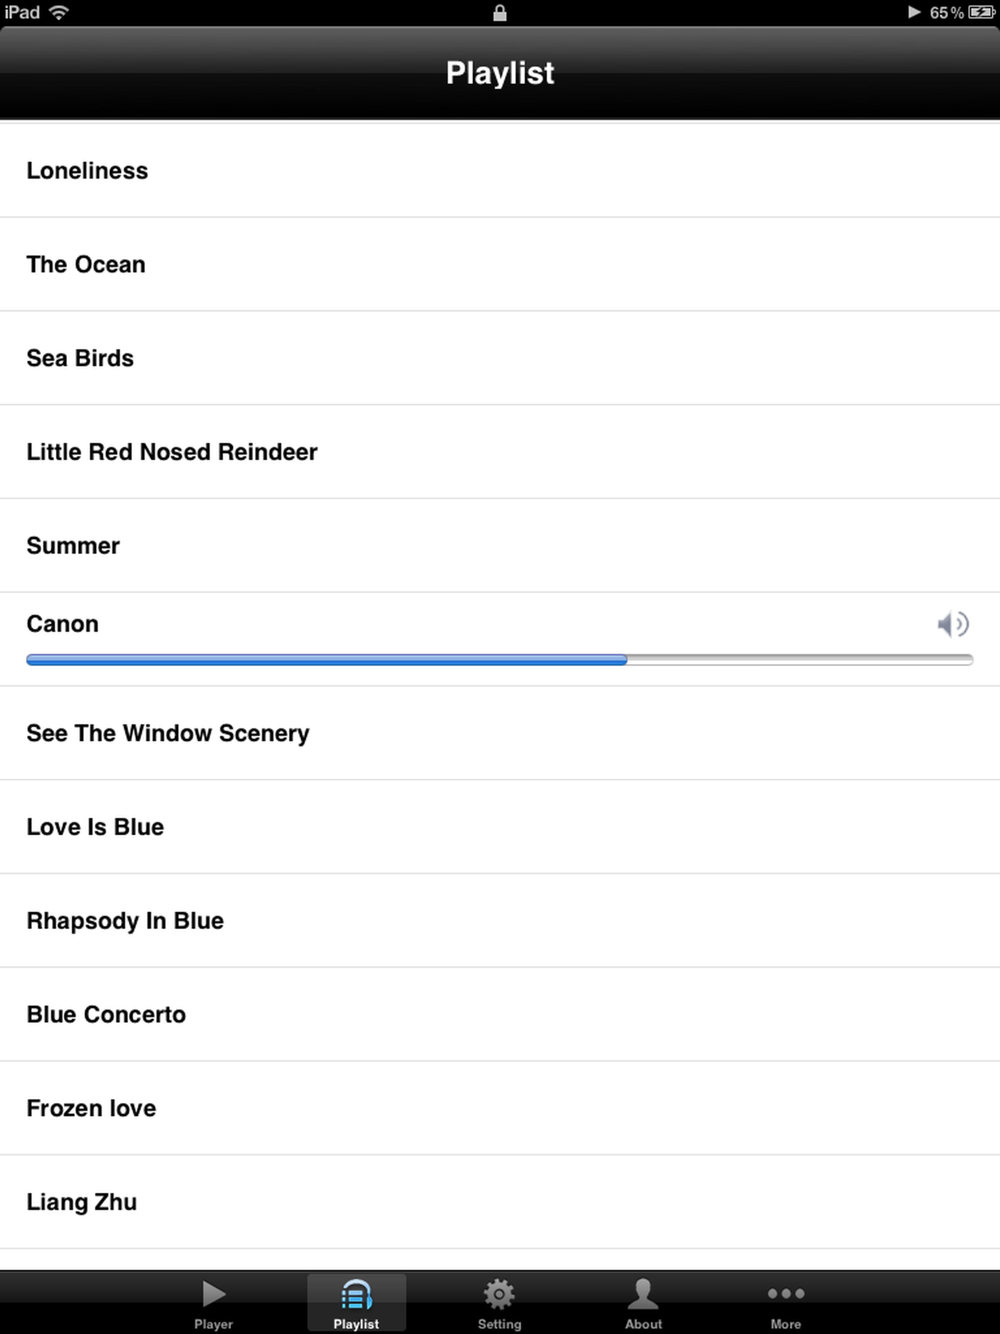Image resolution: width=1000 pixels, height=1334 pixels.
Task: Tap the lock icon in status bar
Action: click(500, 13)
